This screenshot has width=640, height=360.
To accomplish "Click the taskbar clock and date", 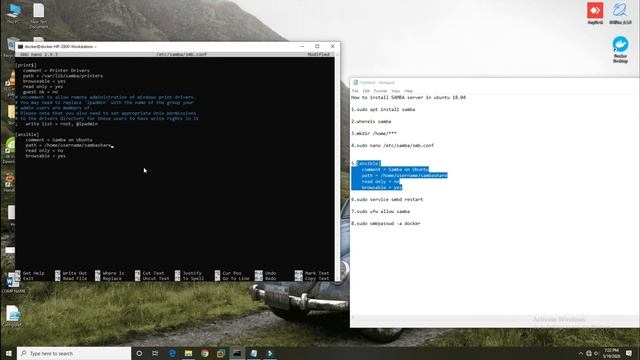I will (x=611, y=353).
